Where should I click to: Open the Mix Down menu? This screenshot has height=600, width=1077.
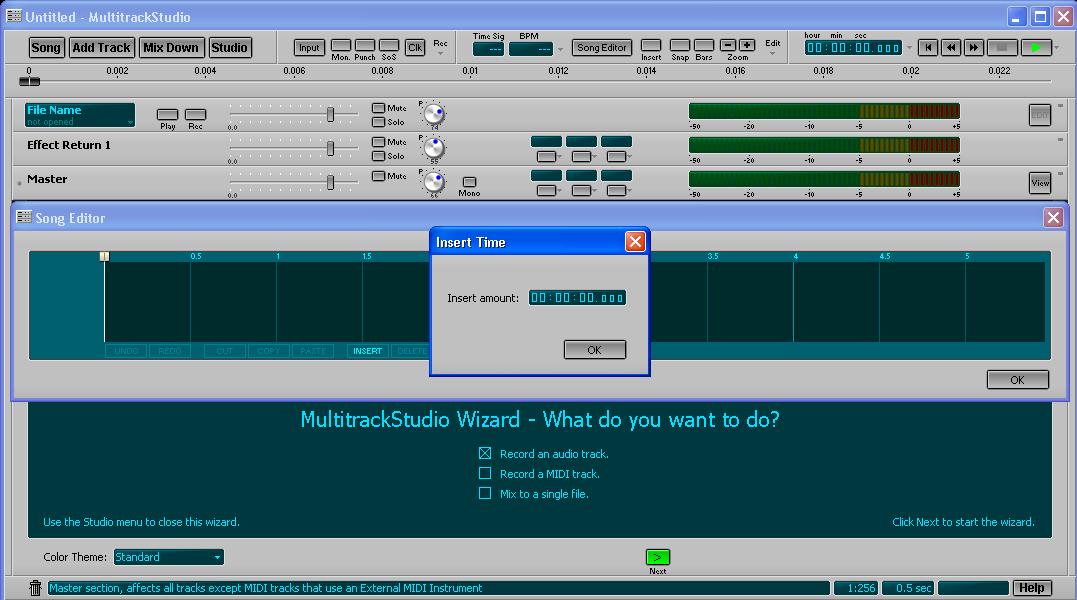[x=171, y=47]
